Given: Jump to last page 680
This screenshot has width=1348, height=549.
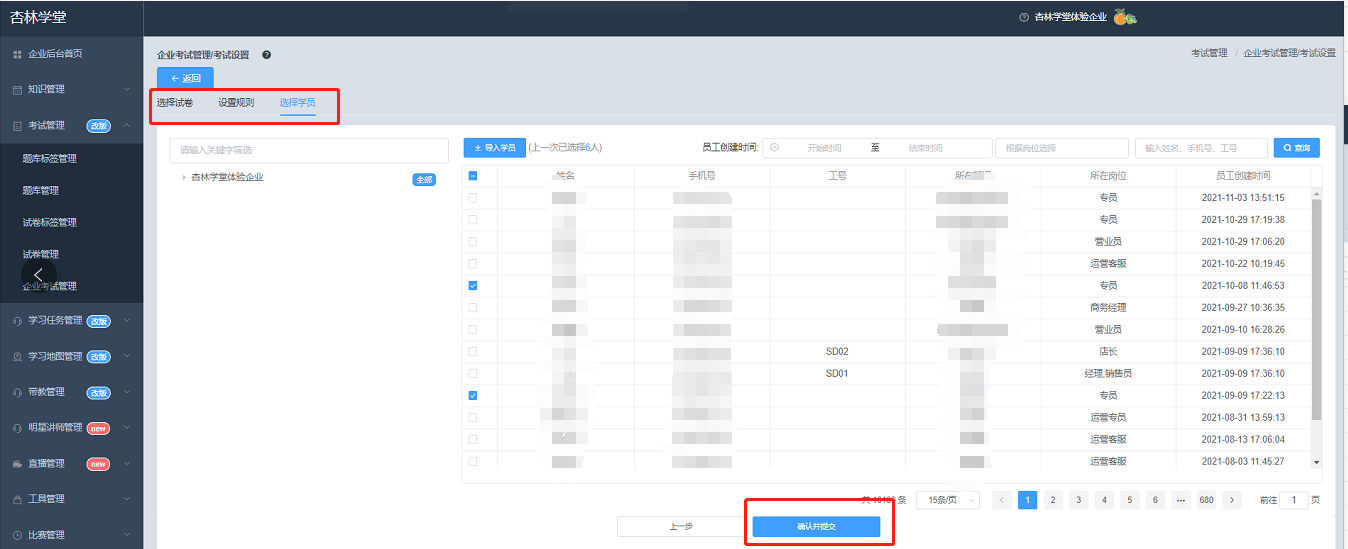Looking at the screenshot, I should coord(1206,500).
